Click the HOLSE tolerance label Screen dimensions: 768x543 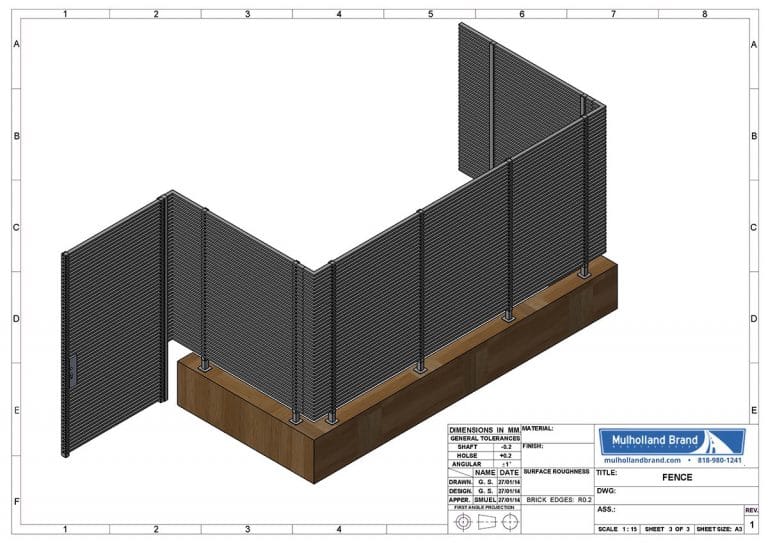(x=467, y=455)
